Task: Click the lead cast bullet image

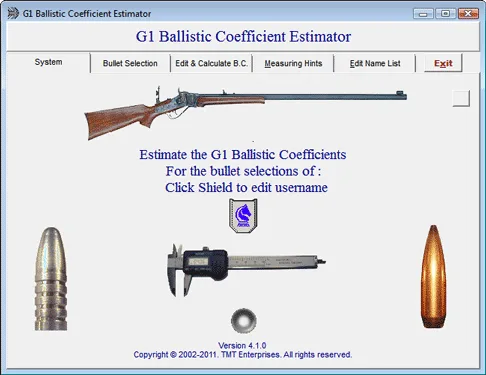Action: (51, 279)
